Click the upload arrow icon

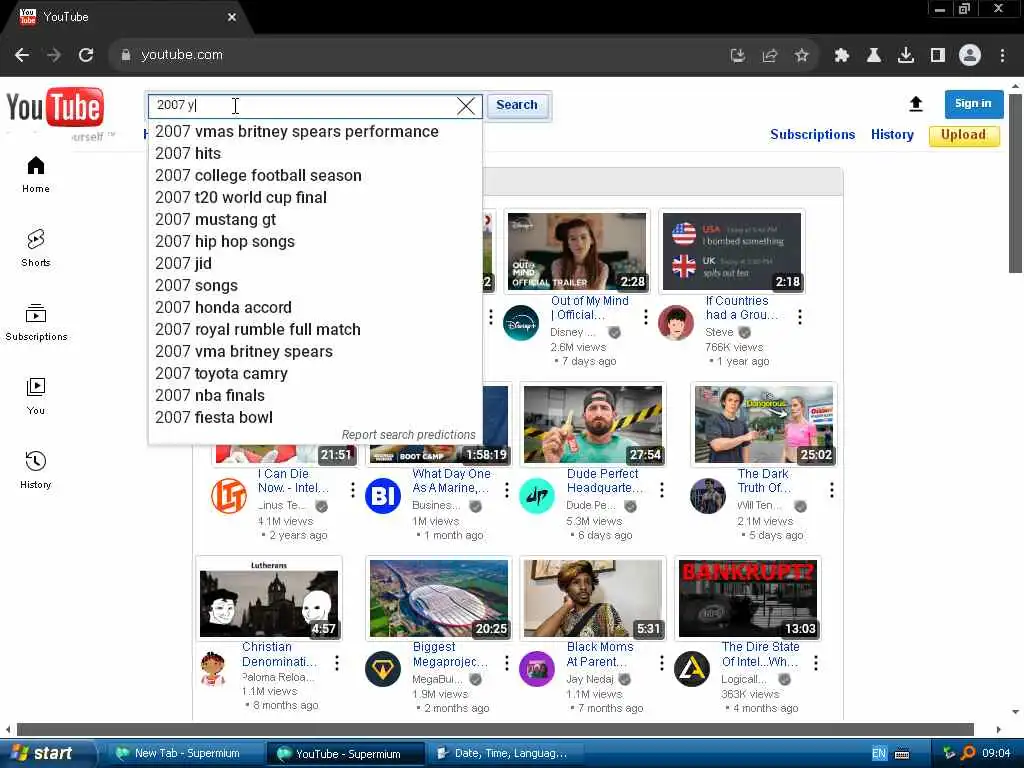tap(916, 104)
